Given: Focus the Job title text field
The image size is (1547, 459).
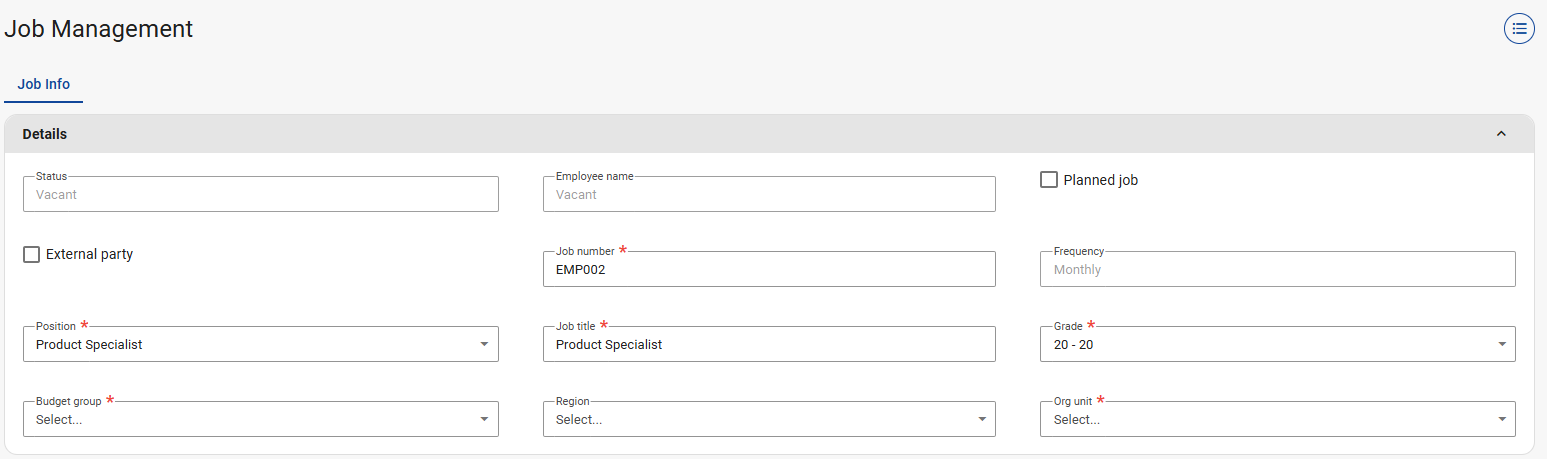Looking at the screenshot, I should click(x=768, y=344).
